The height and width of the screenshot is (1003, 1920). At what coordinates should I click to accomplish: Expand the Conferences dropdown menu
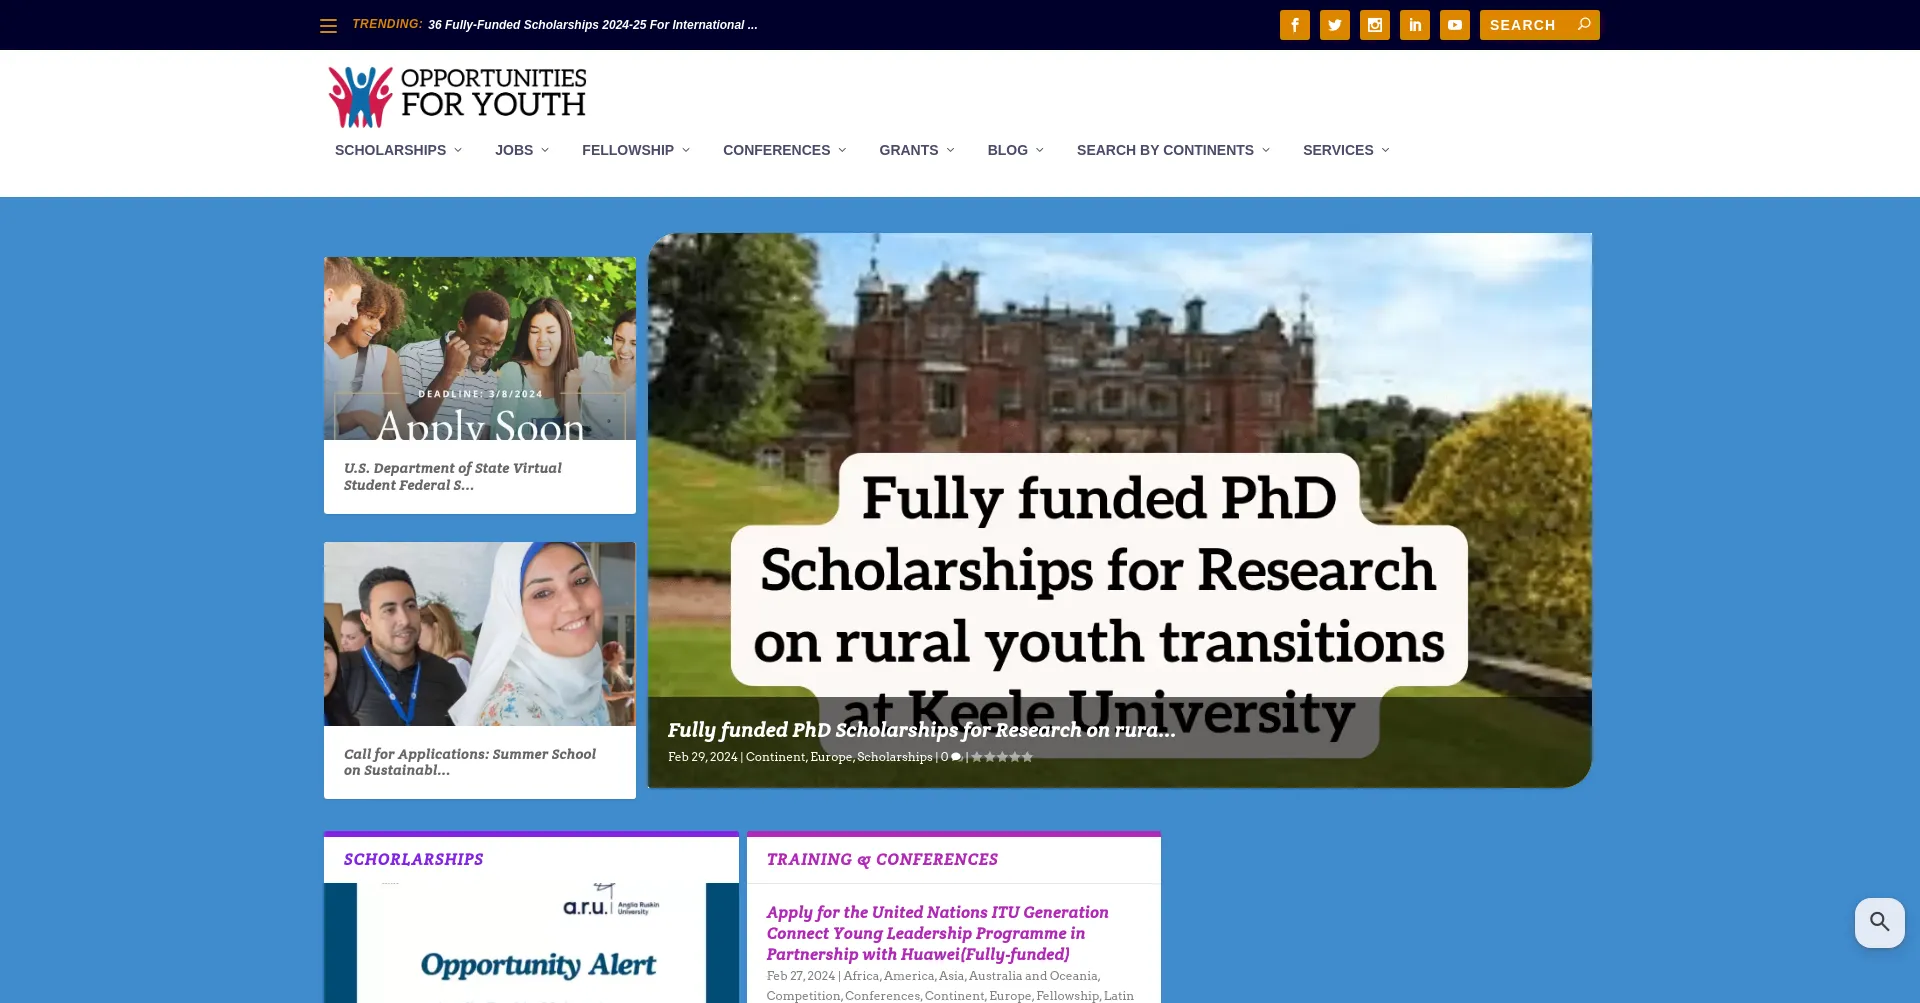click(784, 150)
